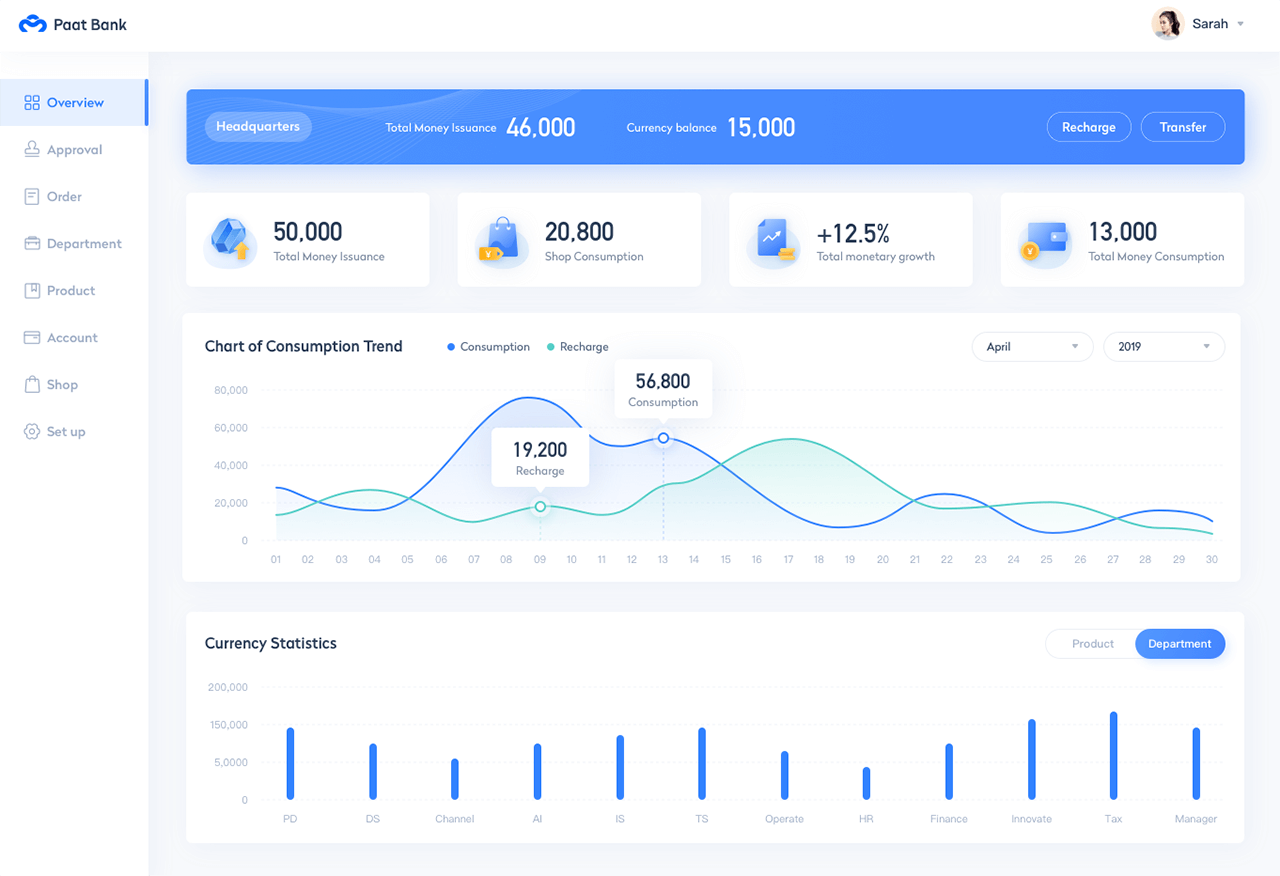Click the Finance department bar
1280x876 pixels.
click(949, 771)
